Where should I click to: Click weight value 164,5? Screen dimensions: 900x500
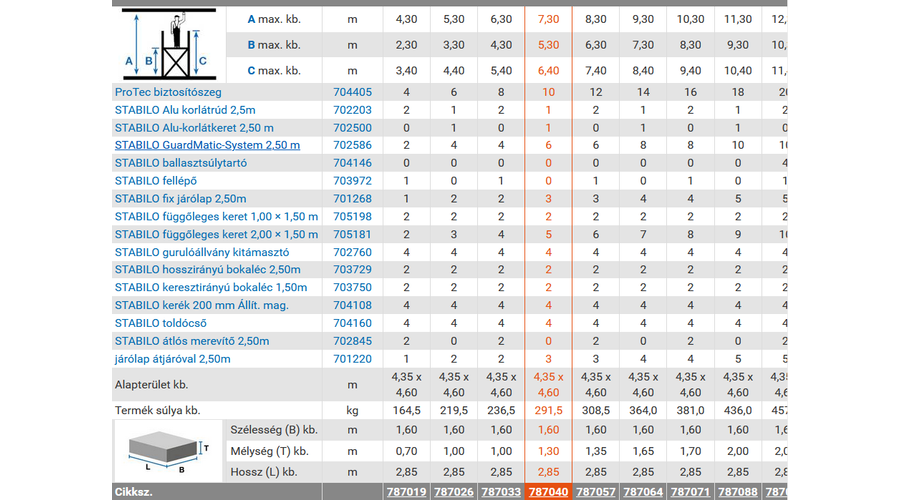pyautogui.click(x=406, y=410)
